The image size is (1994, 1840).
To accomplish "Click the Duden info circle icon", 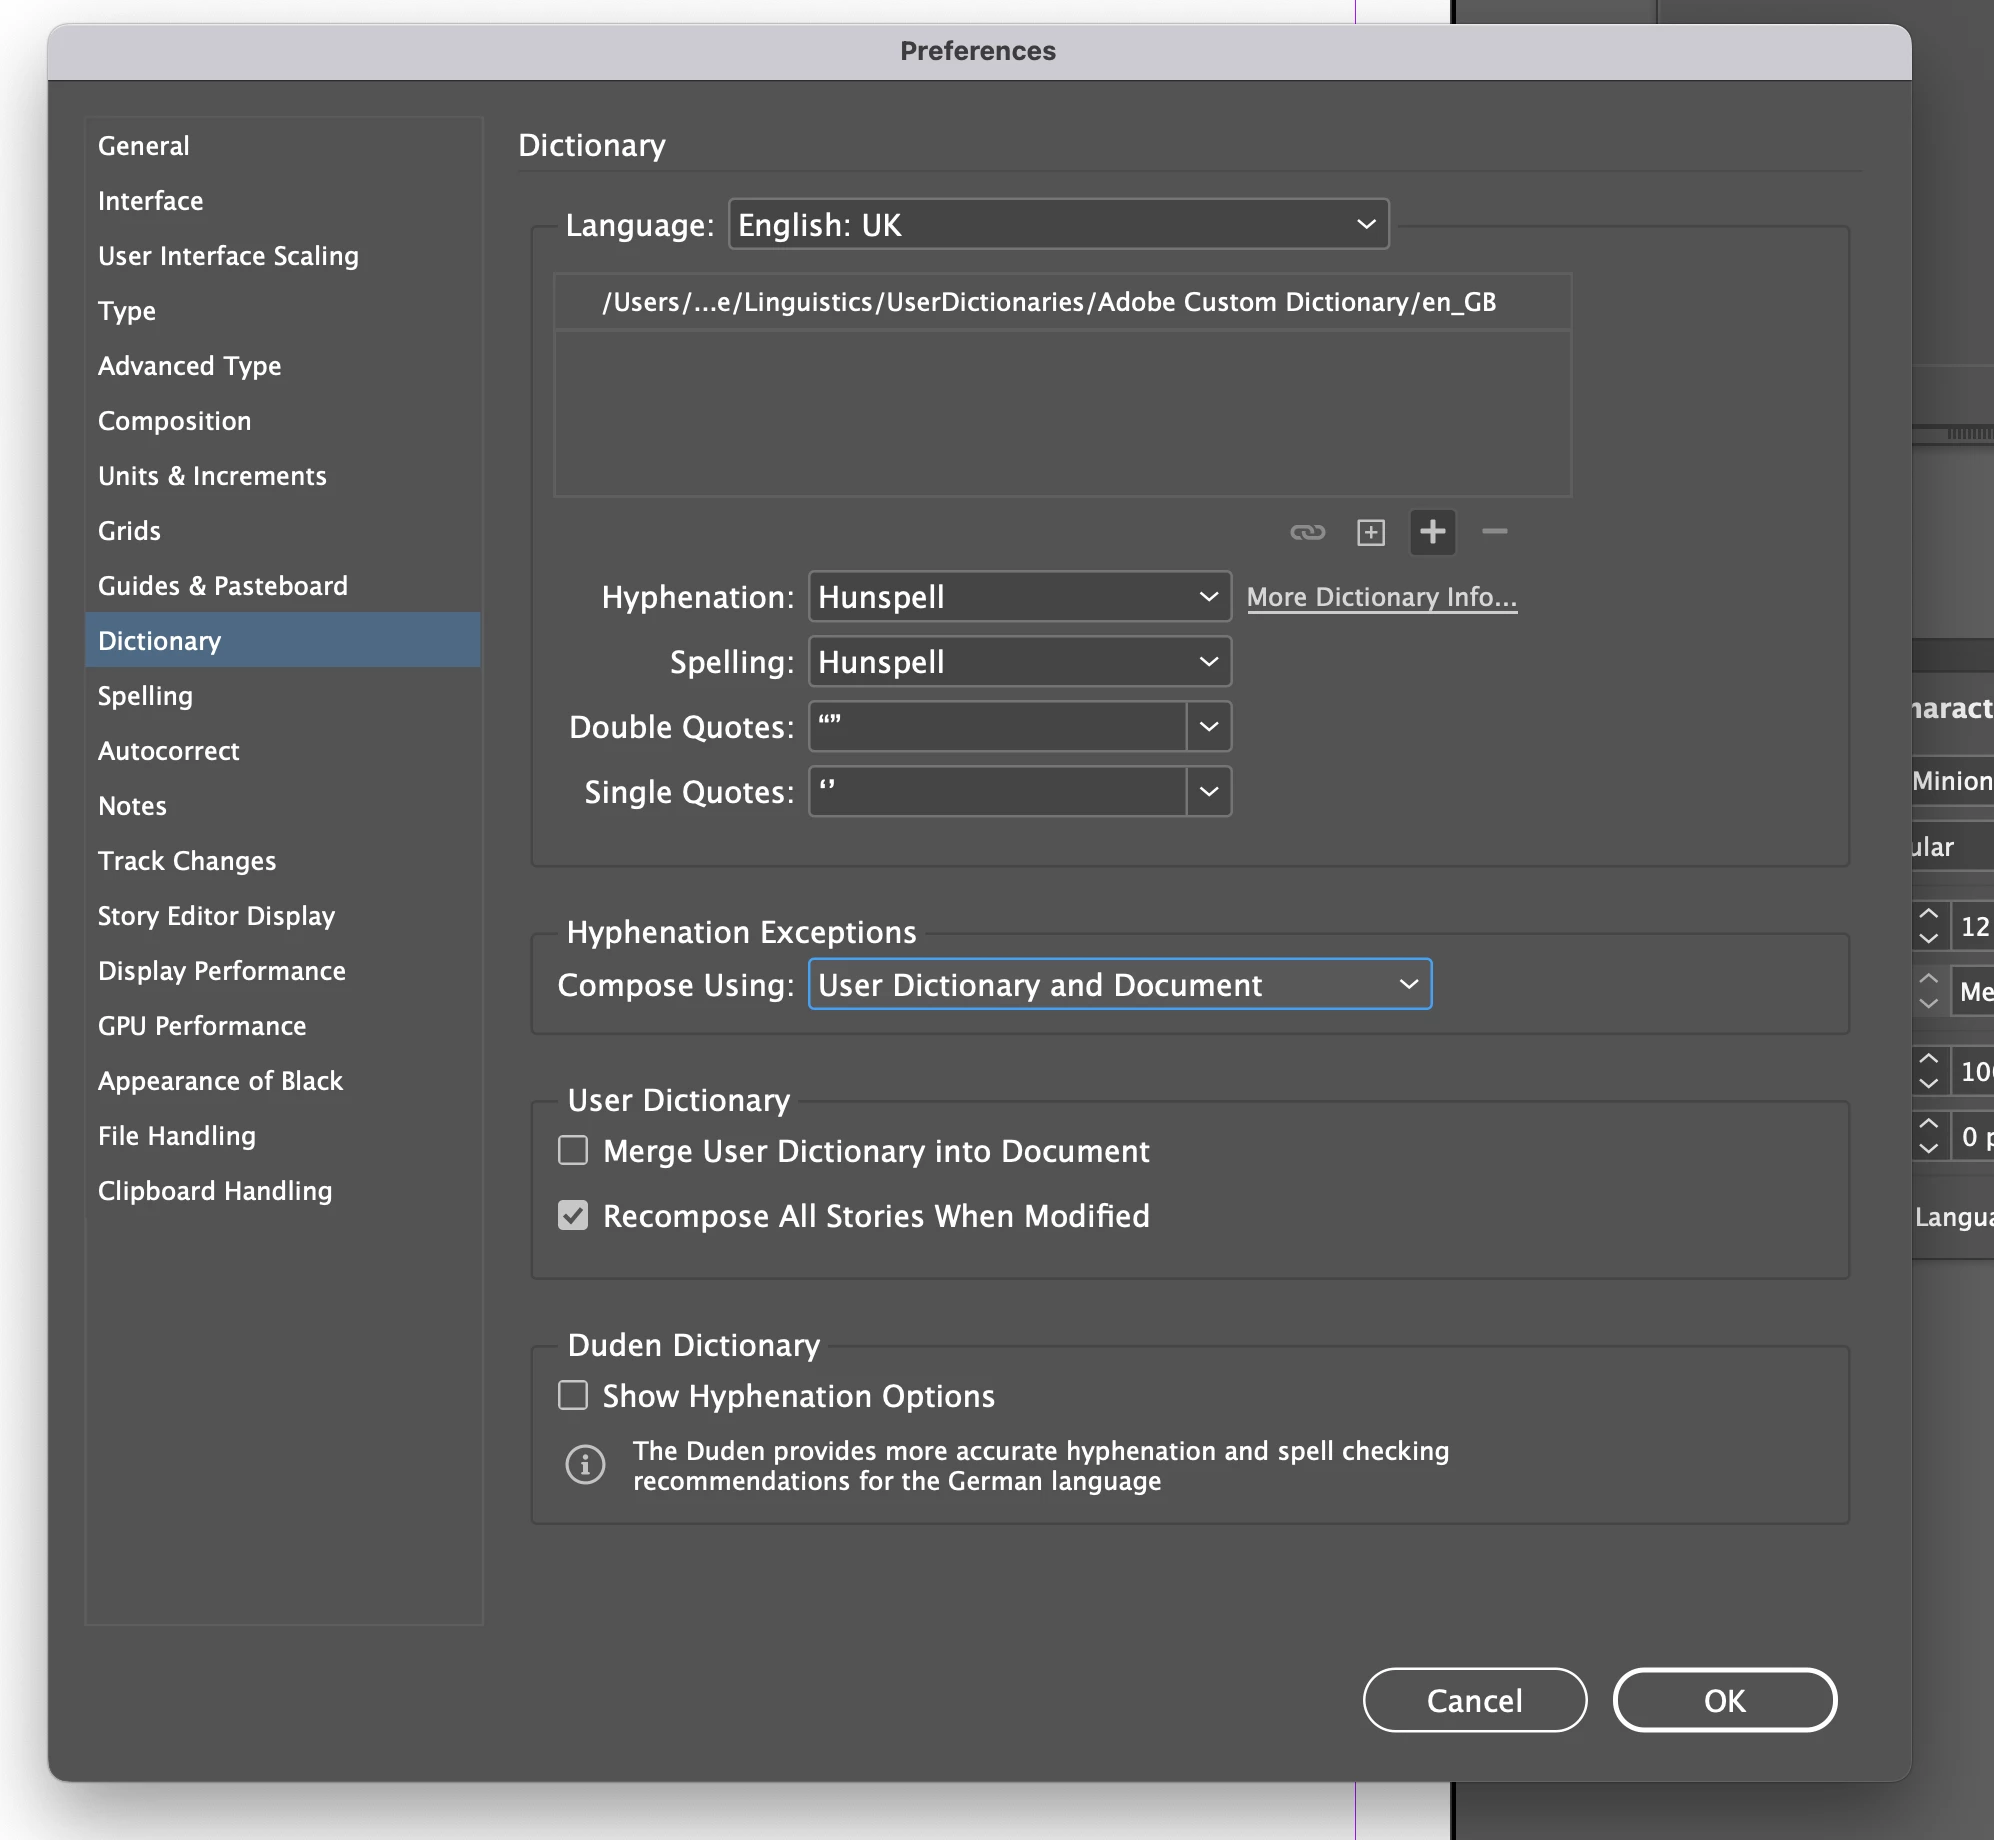I will pyautogui.click(x=585, y=1465).
